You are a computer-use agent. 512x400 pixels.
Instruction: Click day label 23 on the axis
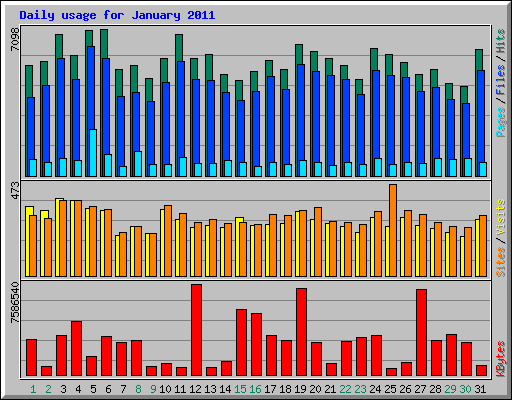[x=360, y=389]
